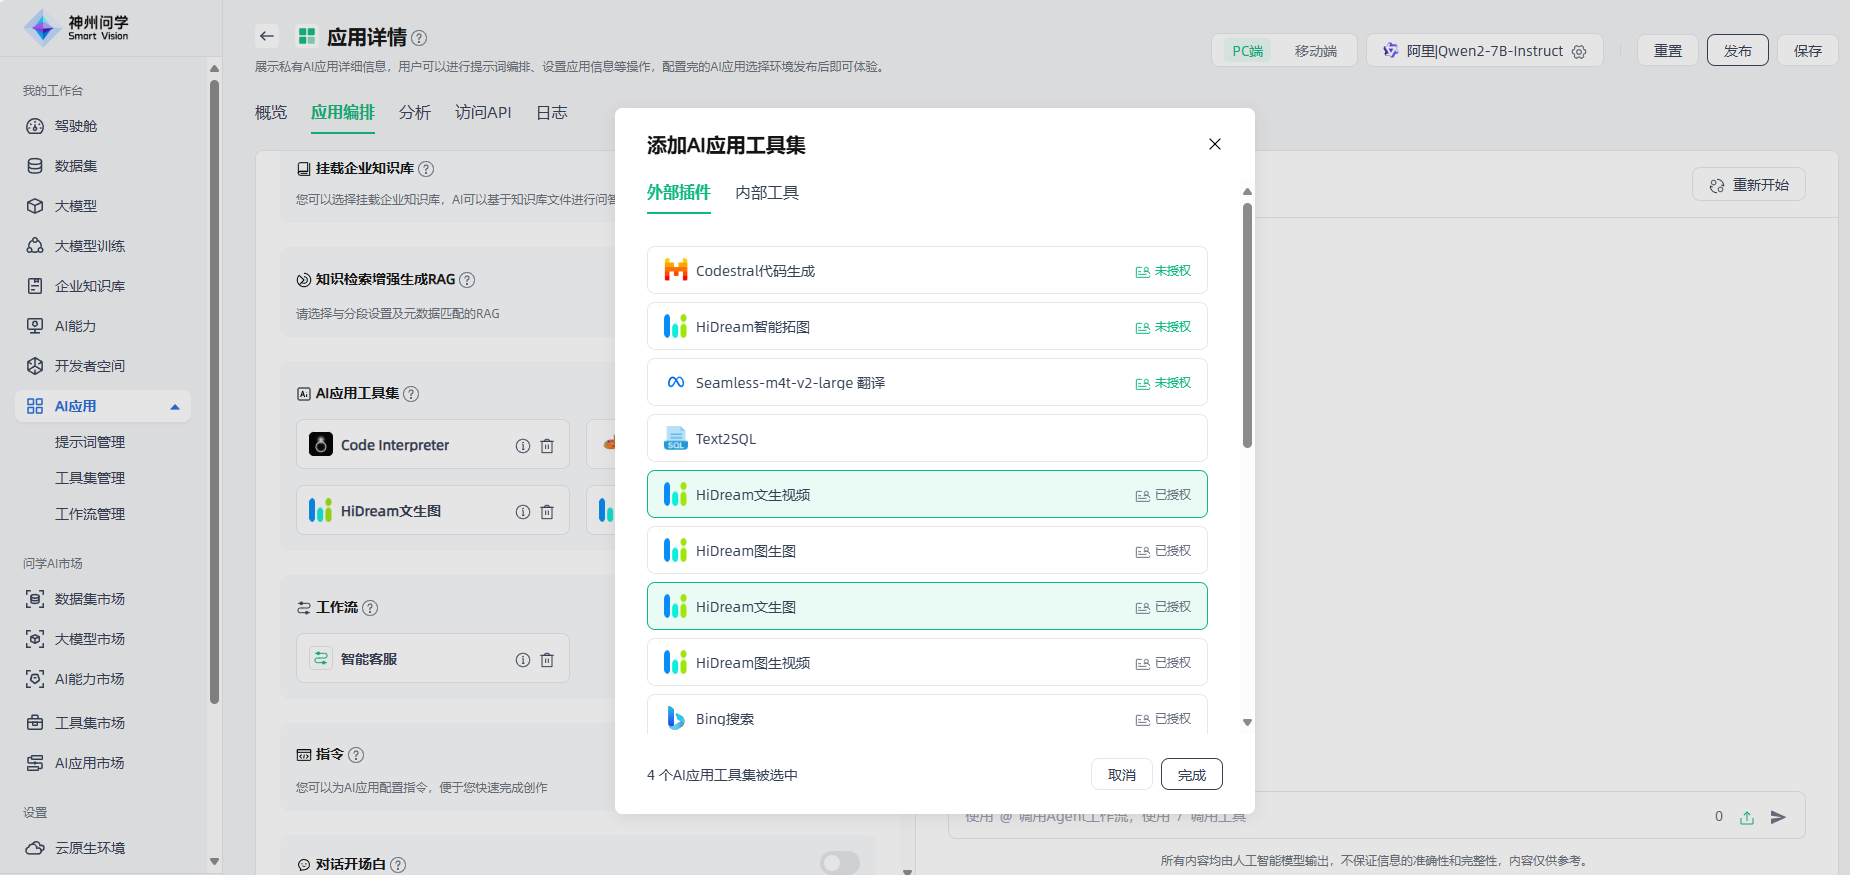Click 重新开始 button

[x=1749, y=185]
